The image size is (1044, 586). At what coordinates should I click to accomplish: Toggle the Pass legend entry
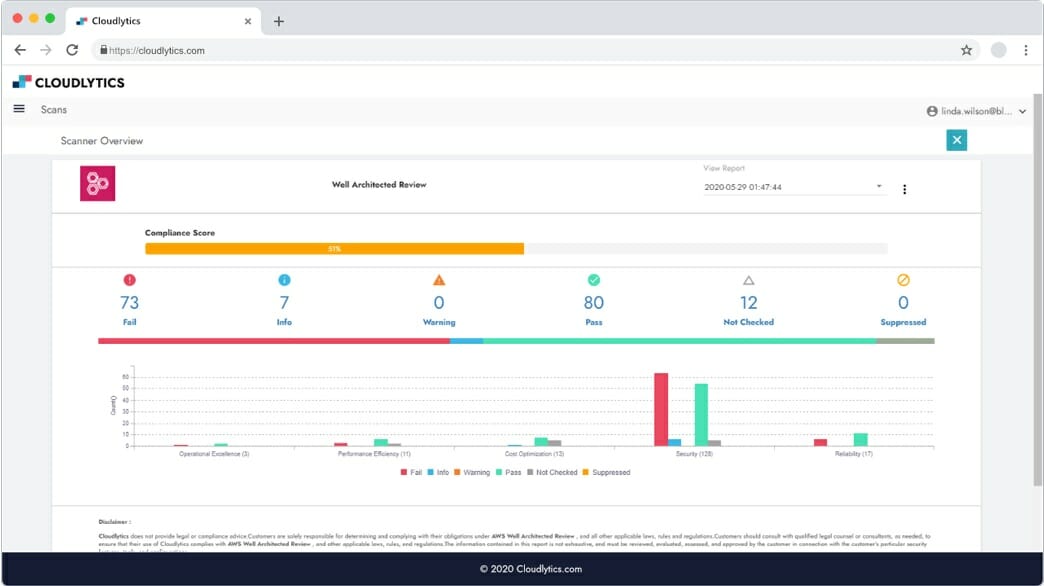[x=509, y=472]
